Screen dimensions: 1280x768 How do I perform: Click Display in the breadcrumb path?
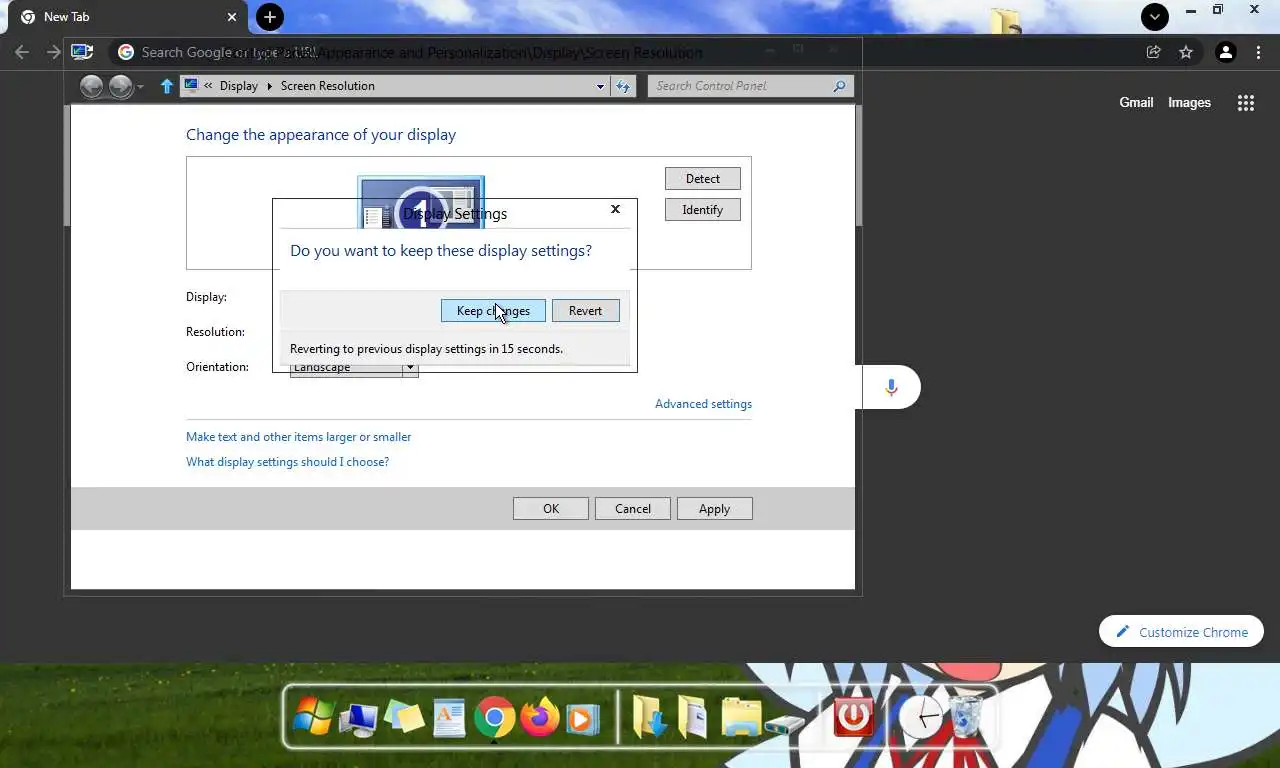point(238,86)
